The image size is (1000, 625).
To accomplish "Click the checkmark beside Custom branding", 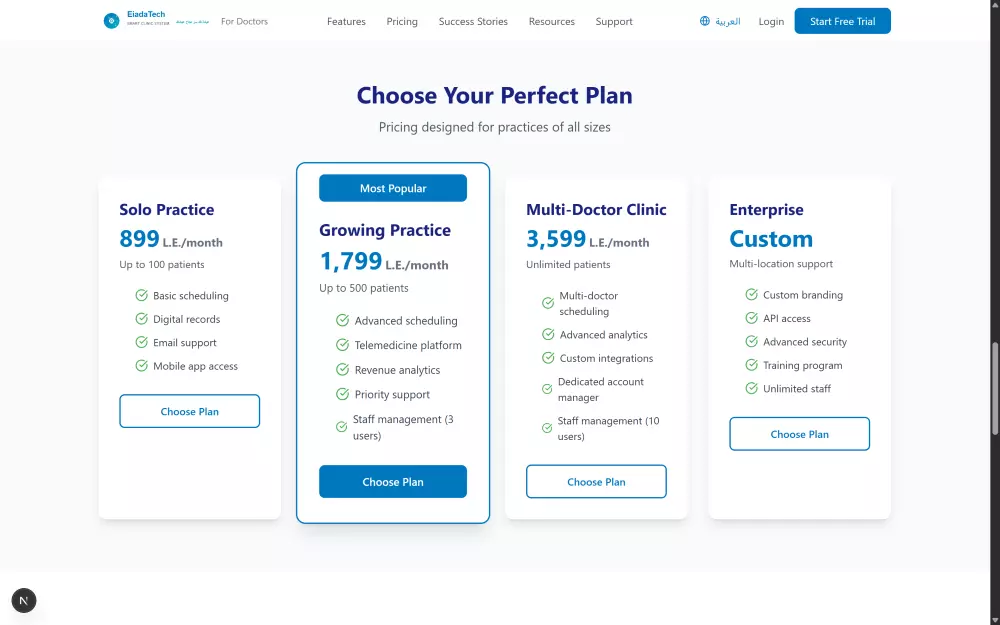I will 750,295.
